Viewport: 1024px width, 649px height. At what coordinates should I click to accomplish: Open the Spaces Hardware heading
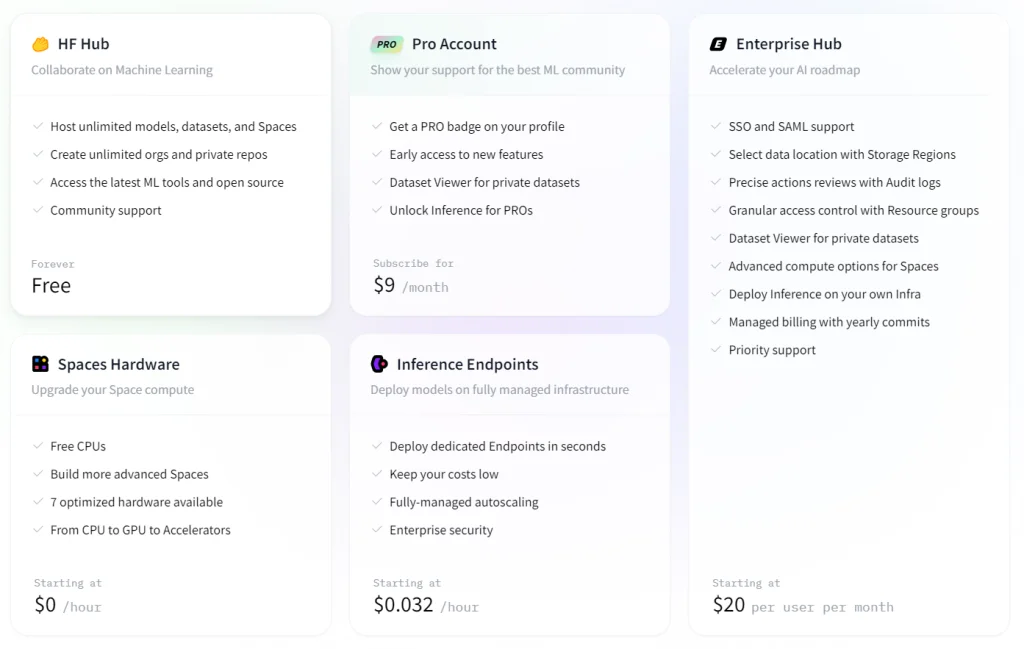pos(118,364)
